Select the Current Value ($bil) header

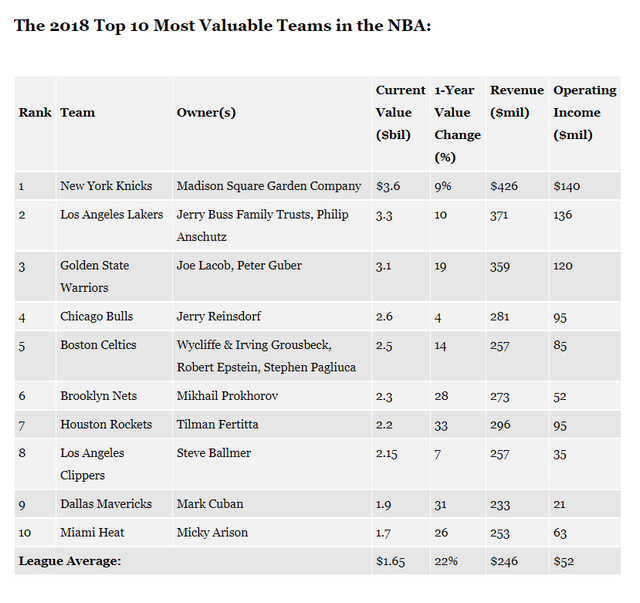point(400,112)
